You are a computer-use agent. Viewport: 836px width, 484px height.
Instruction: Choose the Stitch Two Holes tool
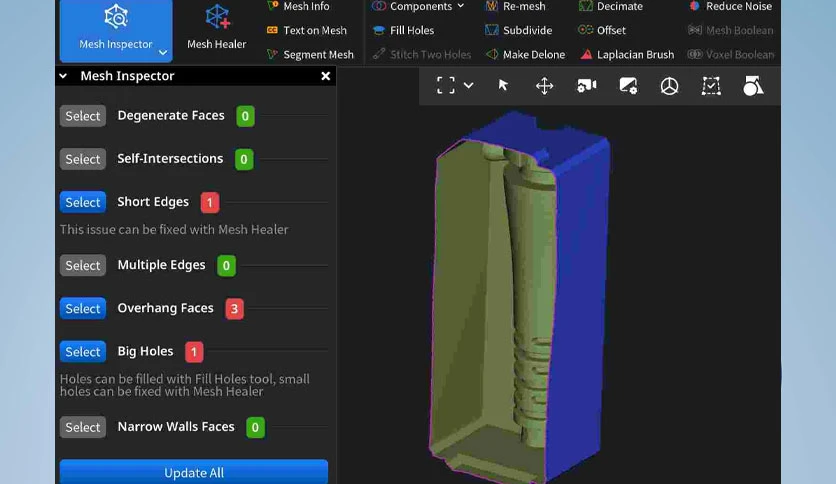(x=422, y=54)
